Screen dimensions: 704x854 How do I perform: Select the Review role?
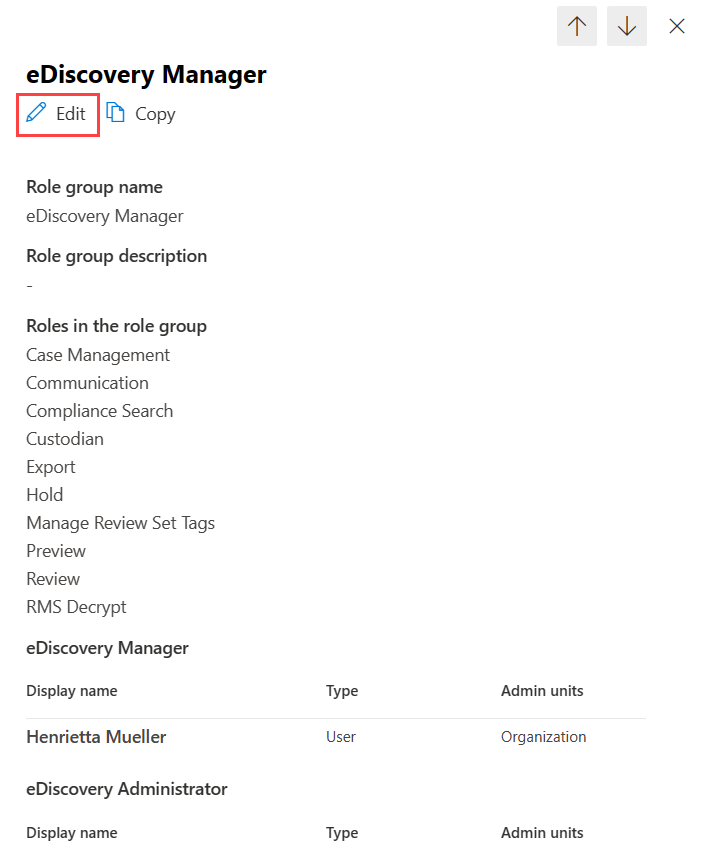coord(53,579)
